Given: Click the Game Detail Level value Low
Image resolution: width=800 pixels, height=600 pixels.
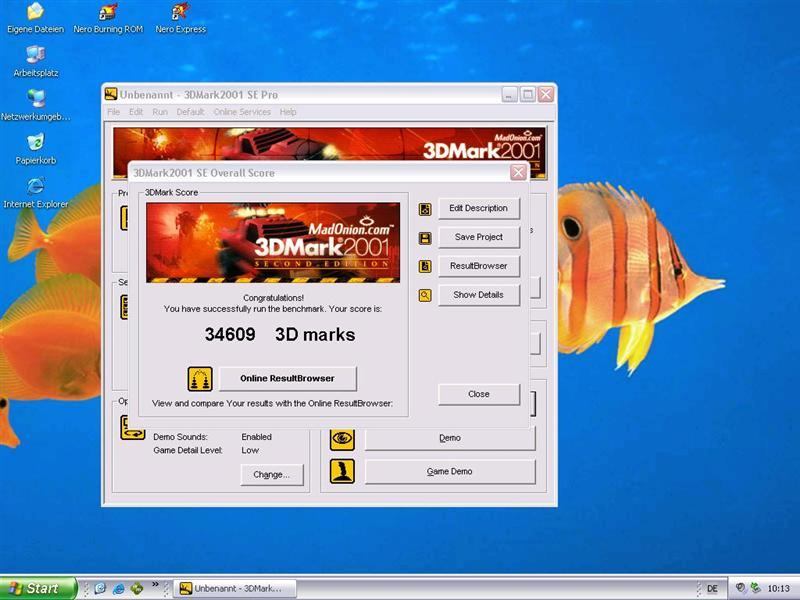Looking at the screenshot, I should pos(250,451).
